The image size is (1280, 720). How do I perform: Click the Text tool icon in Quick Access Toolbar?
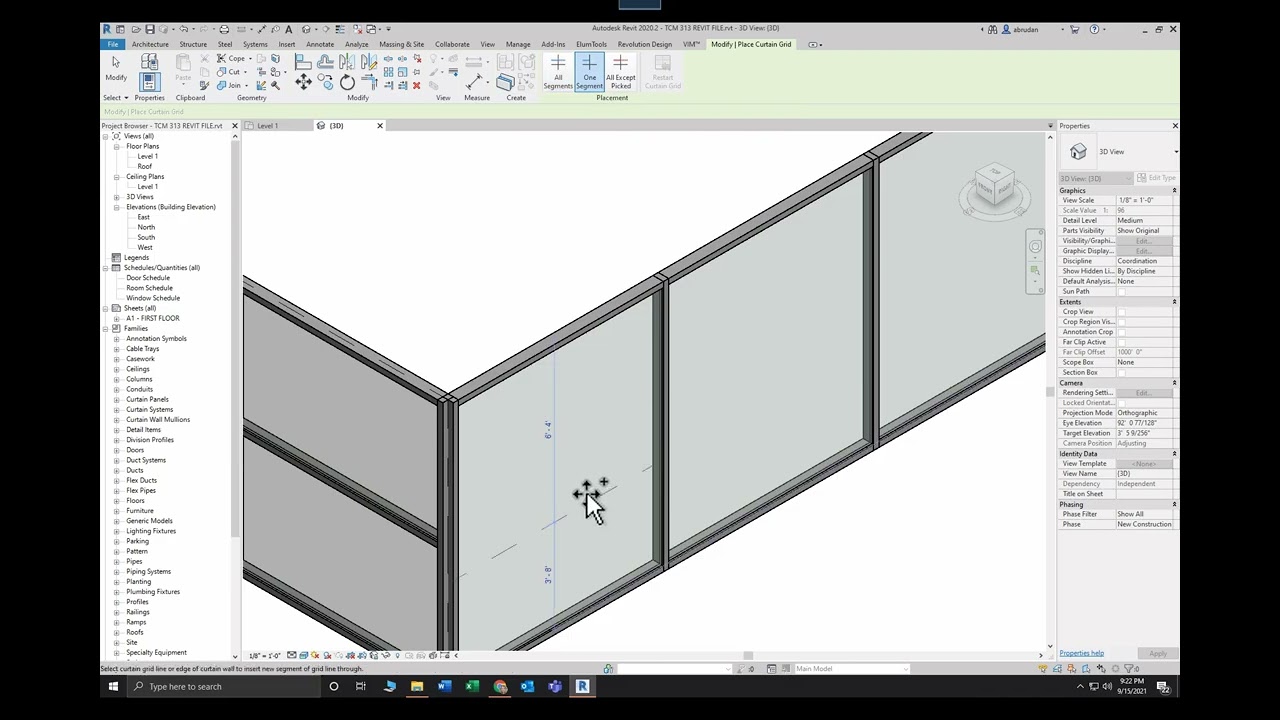tap(289, 29)
